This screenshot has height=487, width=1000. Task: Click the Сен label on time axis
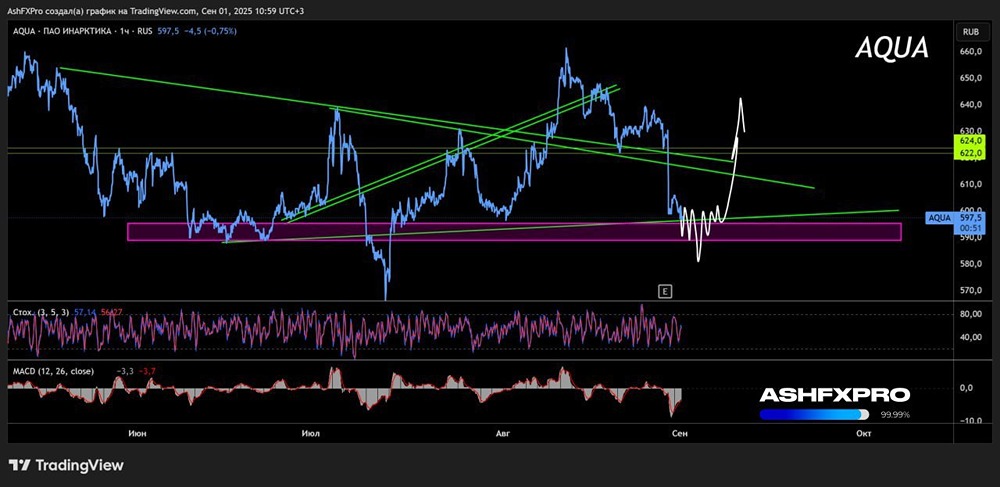(680, 433)
